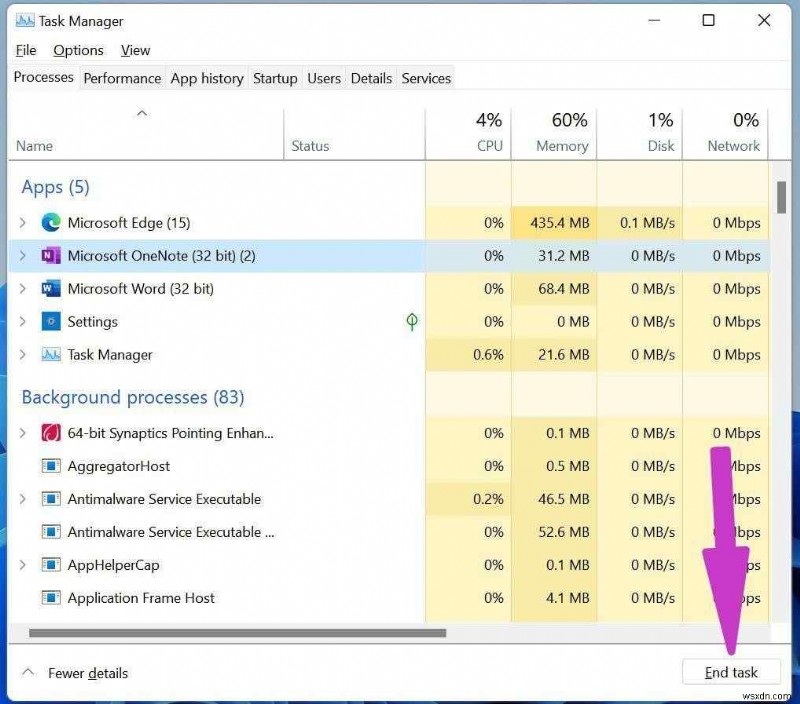Screen dimensions: 800x704
Task: Click the Settings gear app icon
Action: [50, 322]
